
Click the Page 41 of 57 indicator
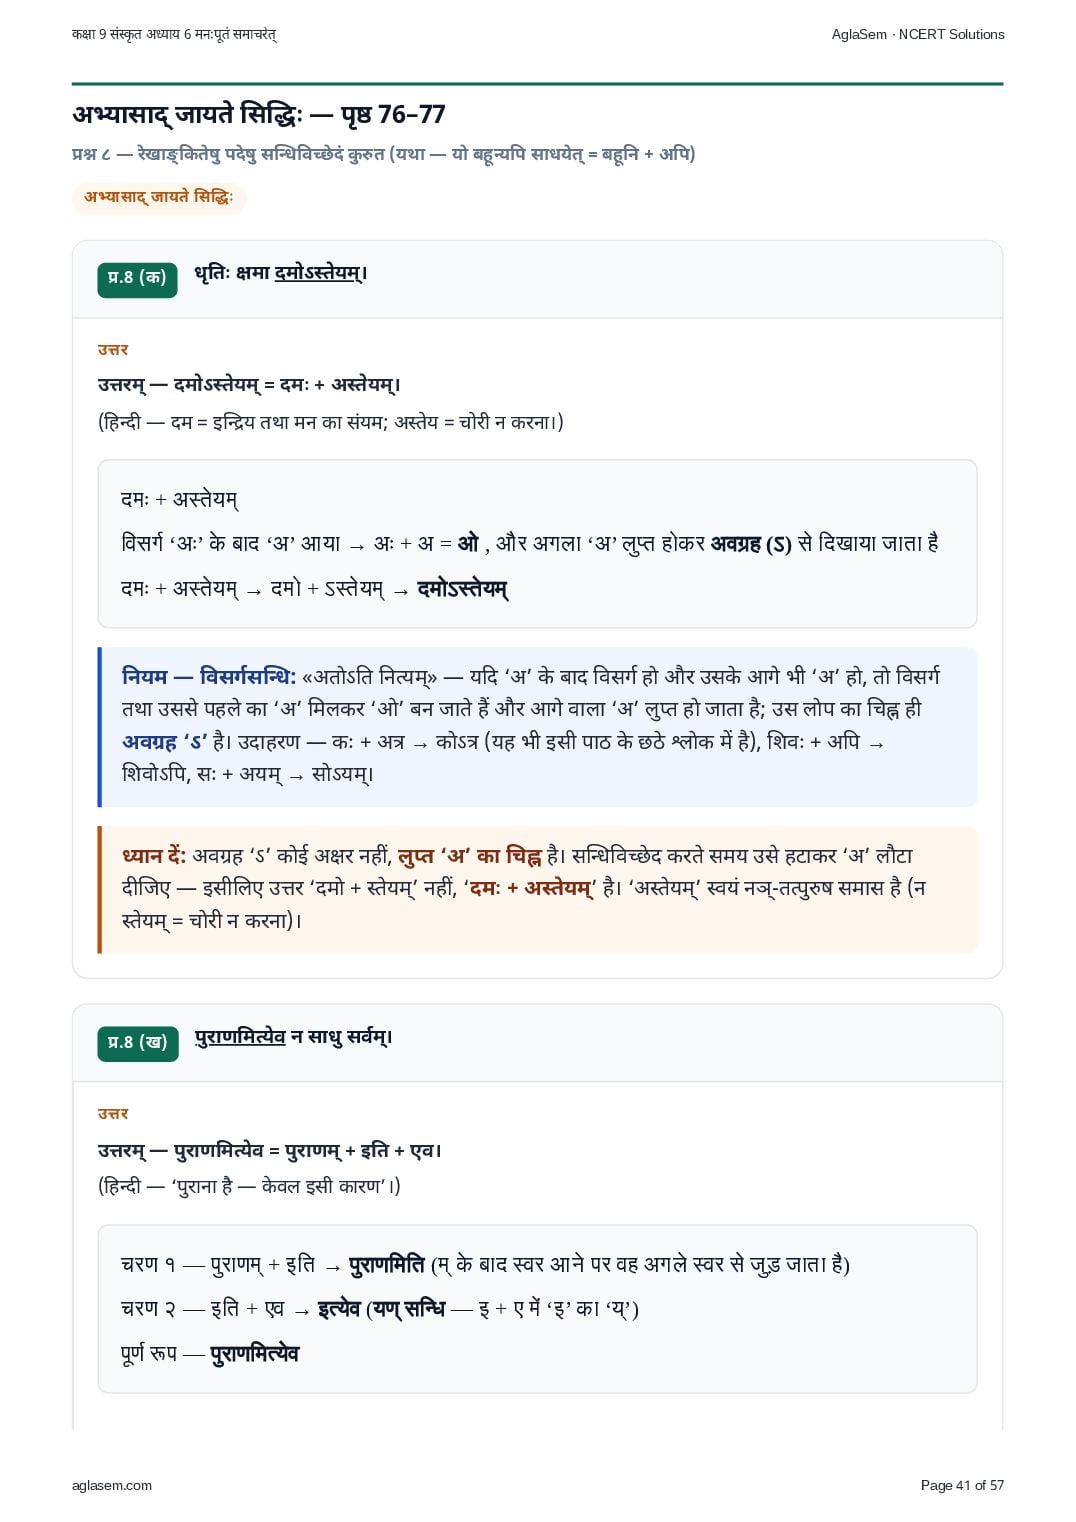click(x=962, y=1485)
